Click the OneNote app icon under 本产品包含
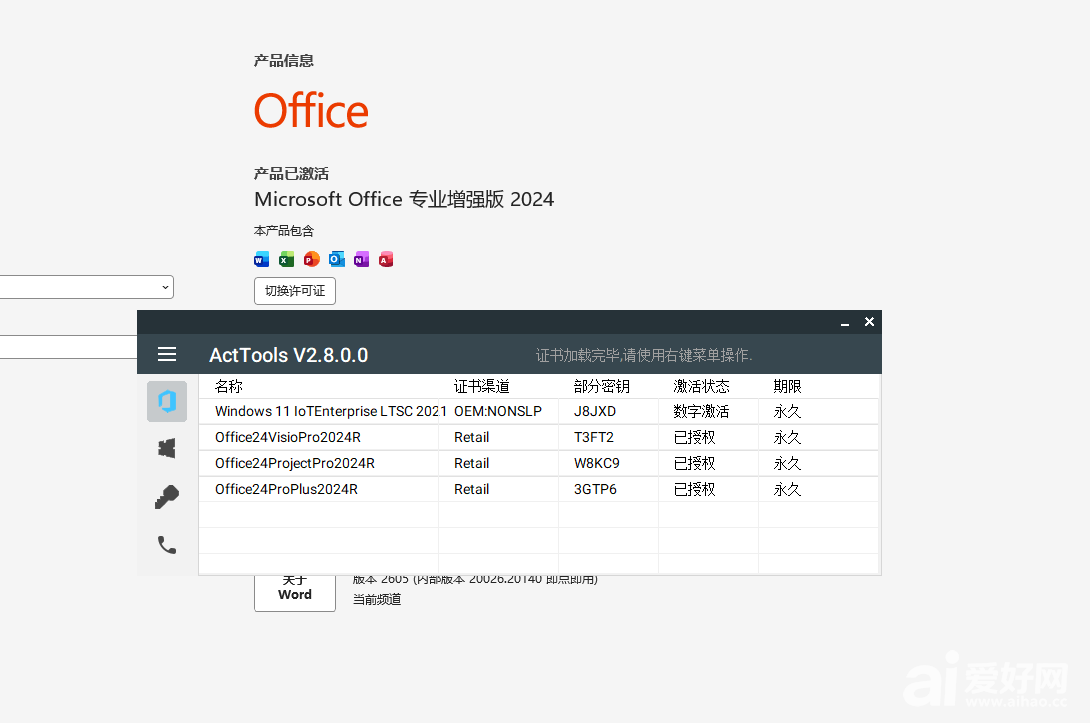Image resolution: width=1090 pixels, height=723 pixels. (x=361, y=259)
